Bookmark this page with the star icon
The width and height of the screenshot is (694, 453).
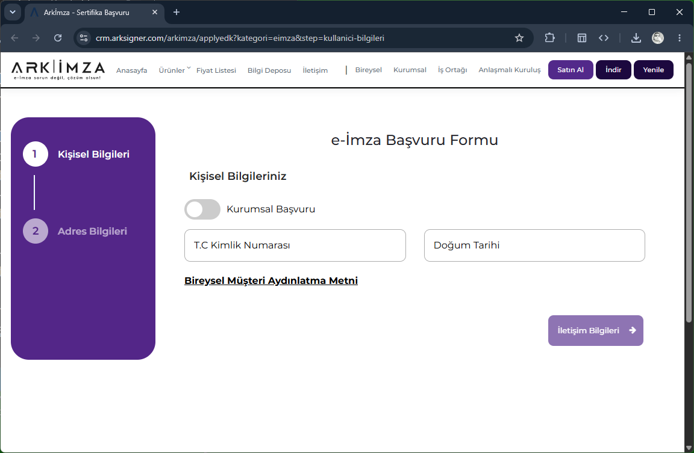click(x=519, y=38)
